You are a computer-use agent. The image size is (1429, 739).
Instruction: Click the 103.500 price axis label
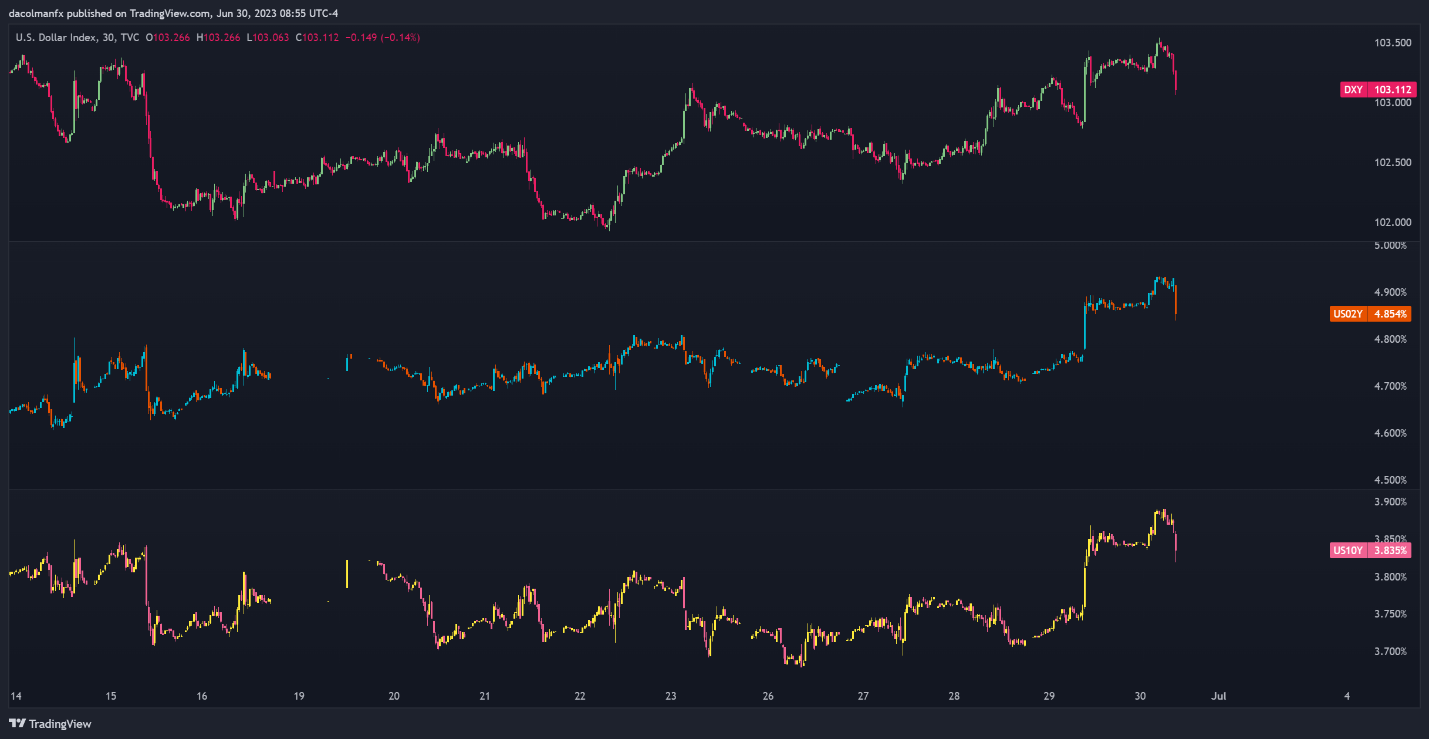point(1392,43)
